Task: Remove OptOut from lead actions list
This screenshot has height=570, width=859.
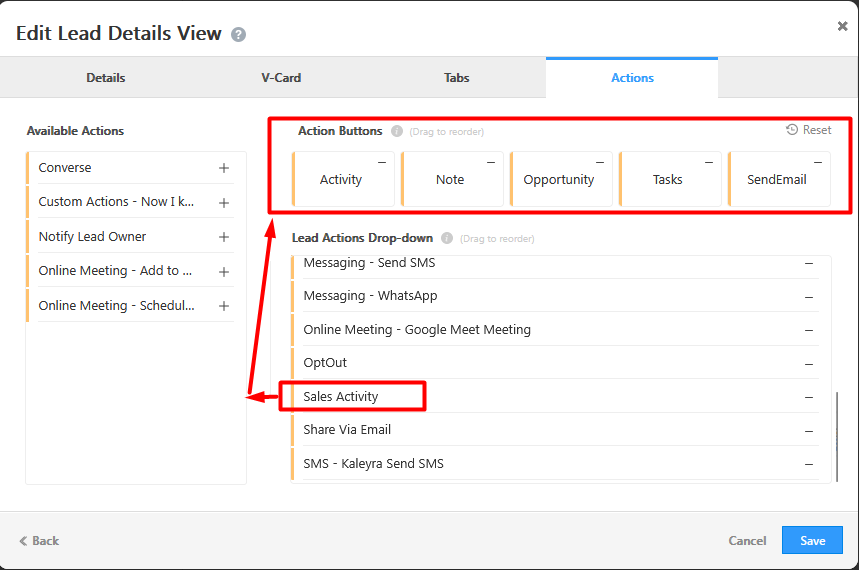Action: (808, 363)
